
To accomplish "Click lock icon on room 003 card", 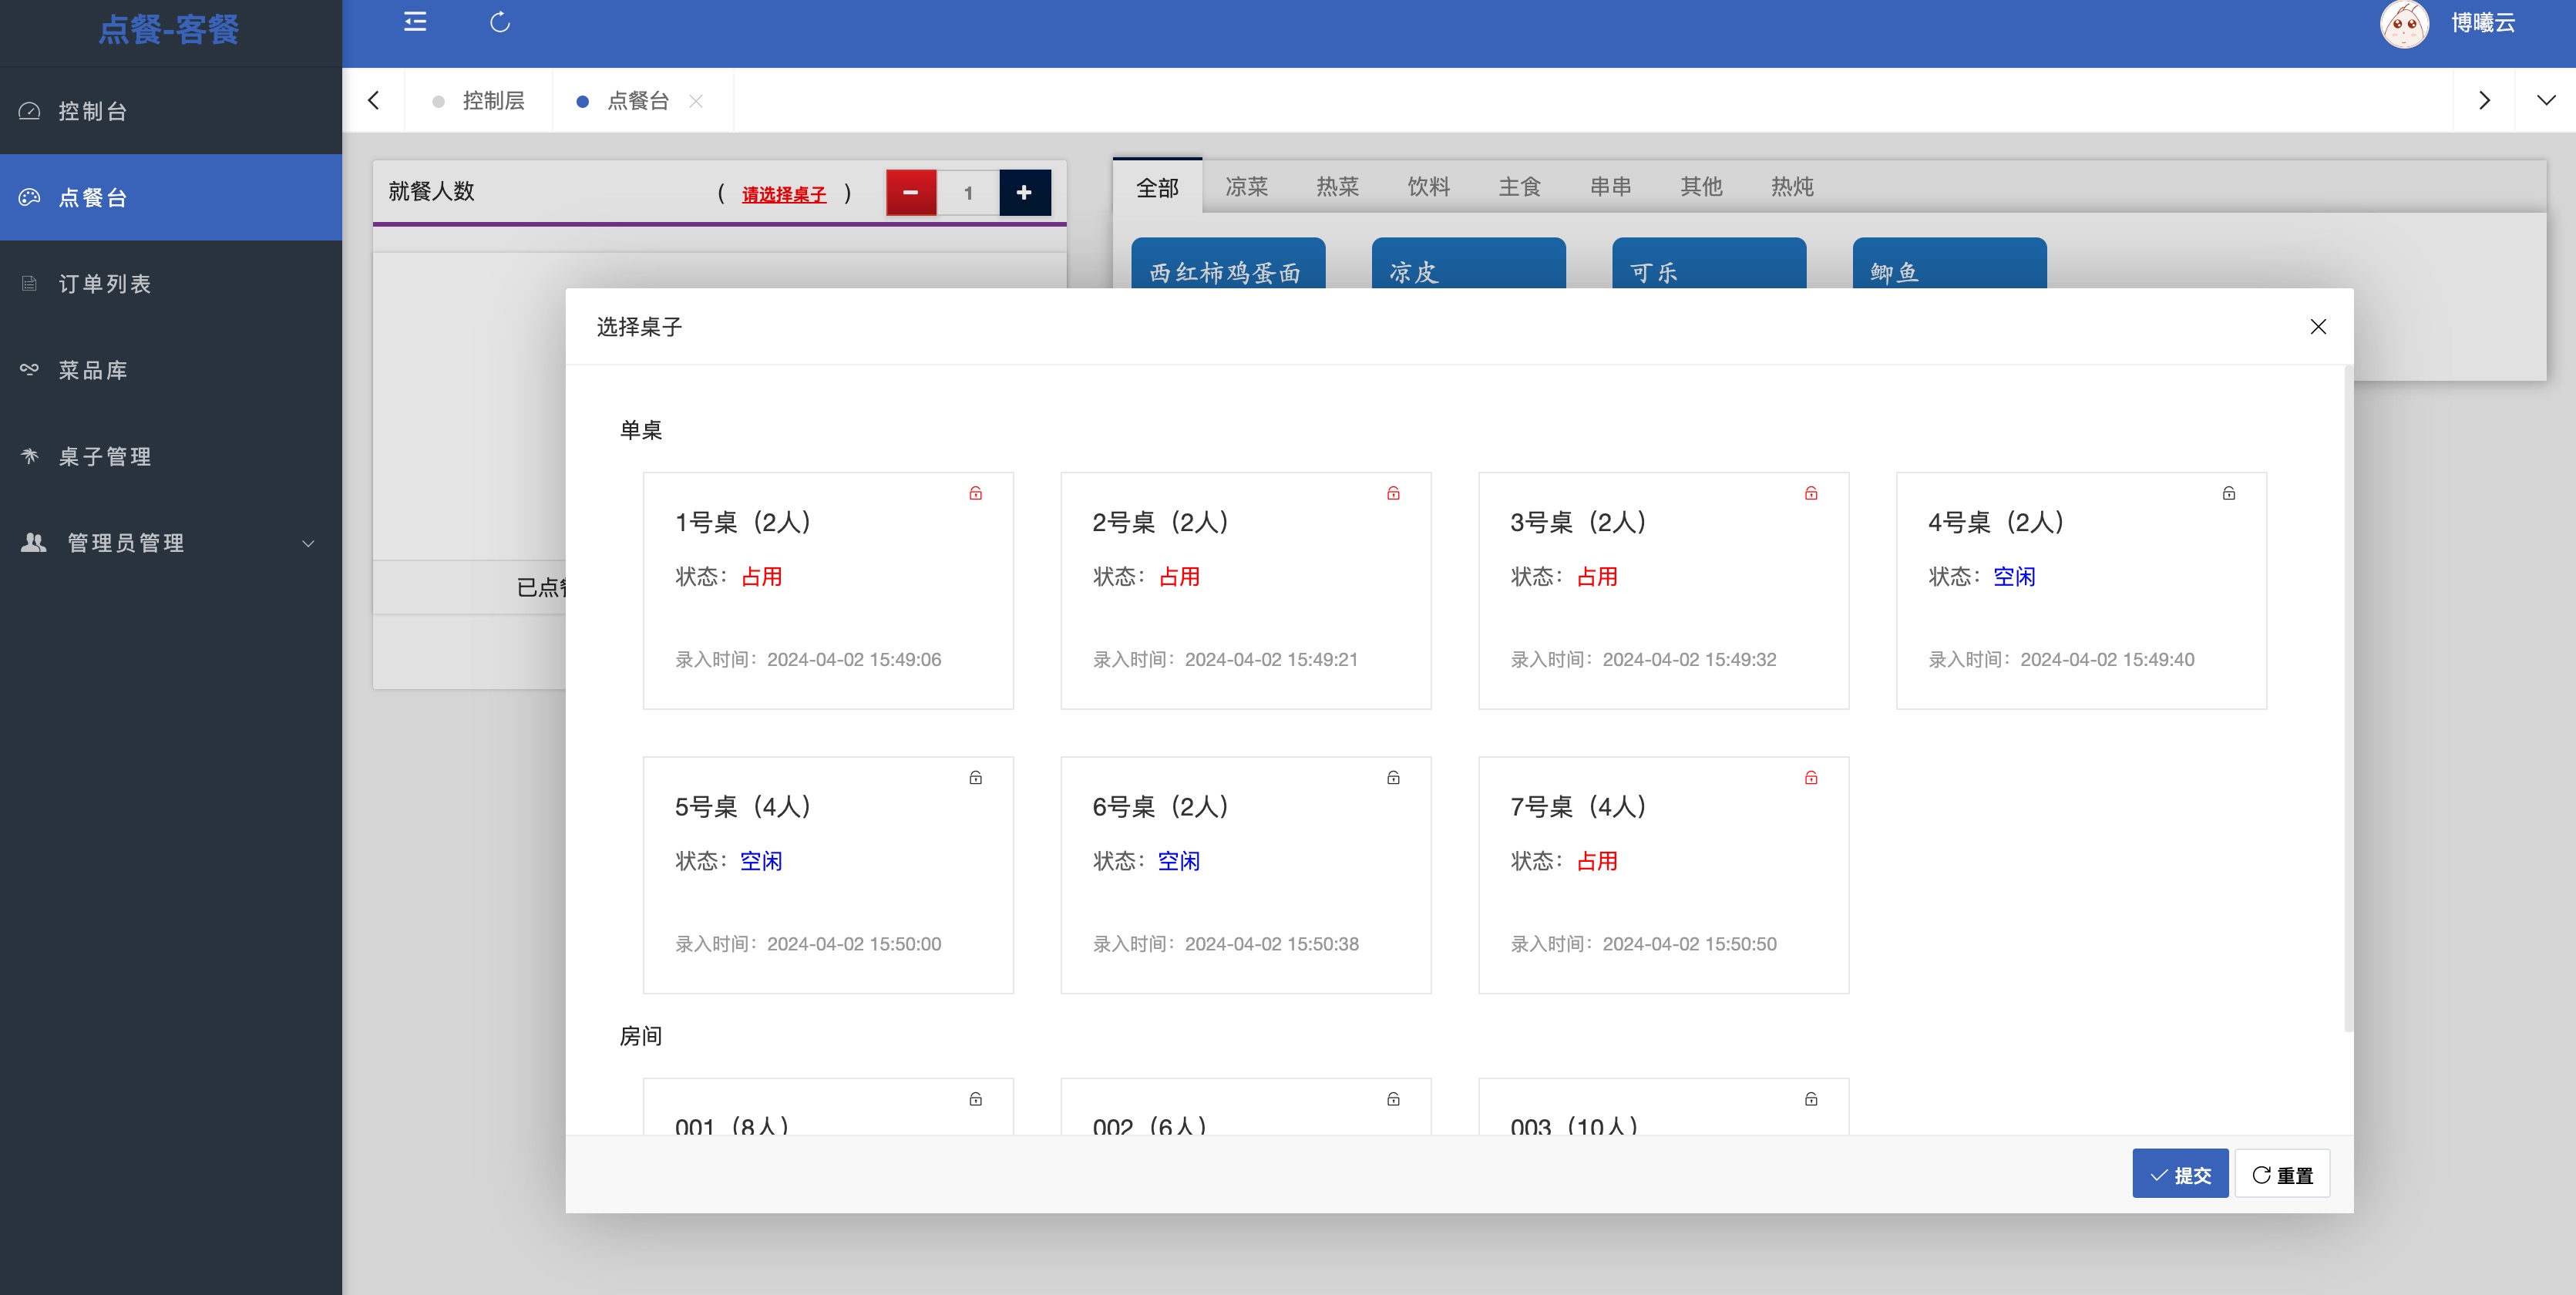I will click(x=1811, y=1099).
